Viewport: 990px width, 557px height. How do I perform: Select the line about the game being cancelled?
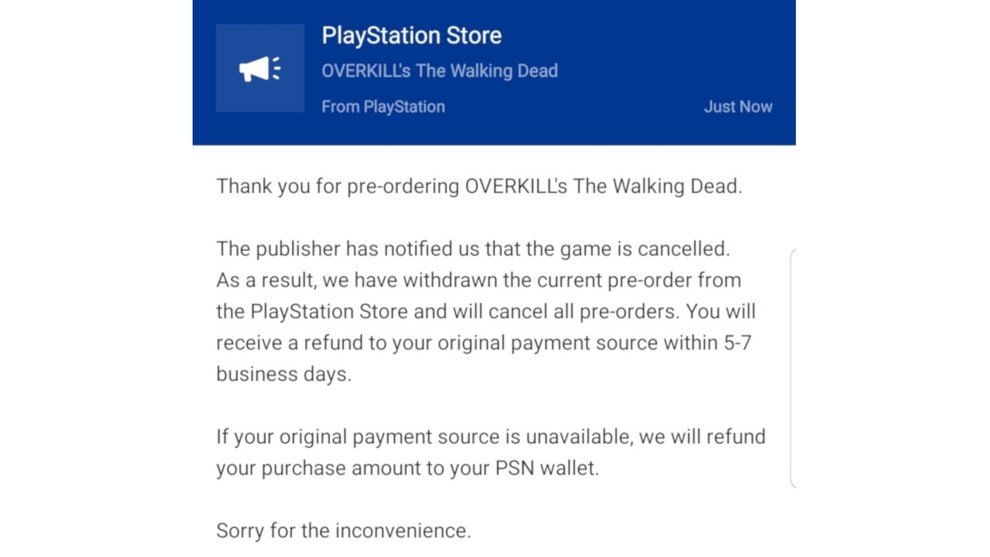tap(473, 249)
